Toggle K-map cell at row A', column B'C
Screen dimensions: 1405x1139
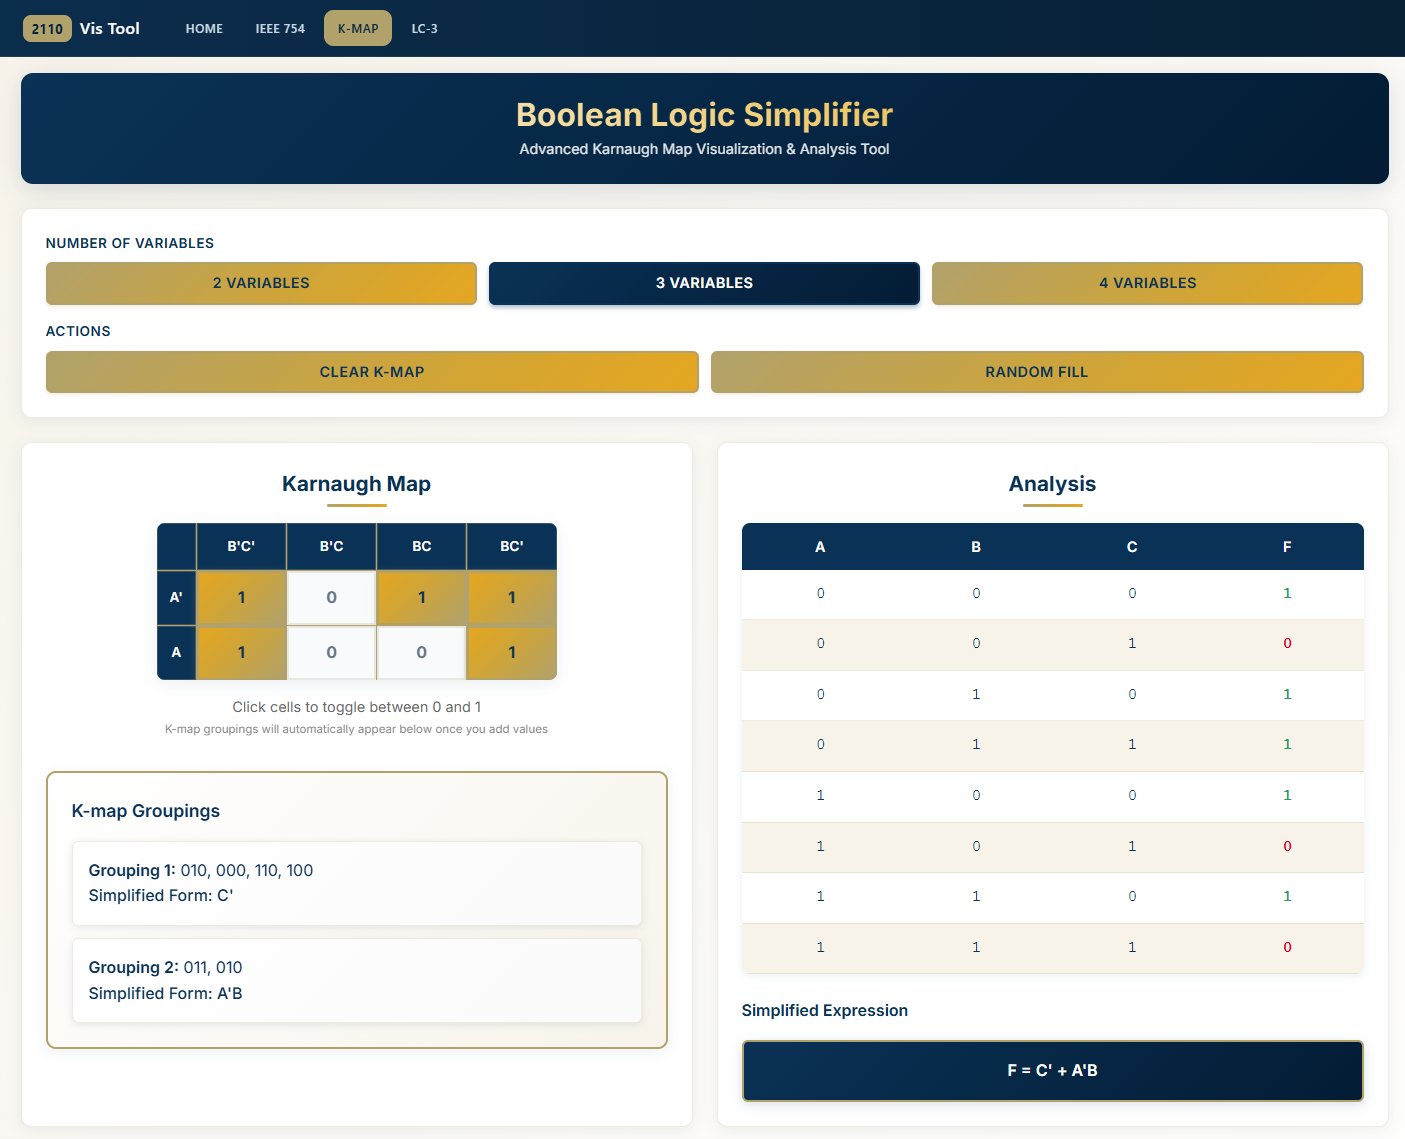click(x=331, y=598)
